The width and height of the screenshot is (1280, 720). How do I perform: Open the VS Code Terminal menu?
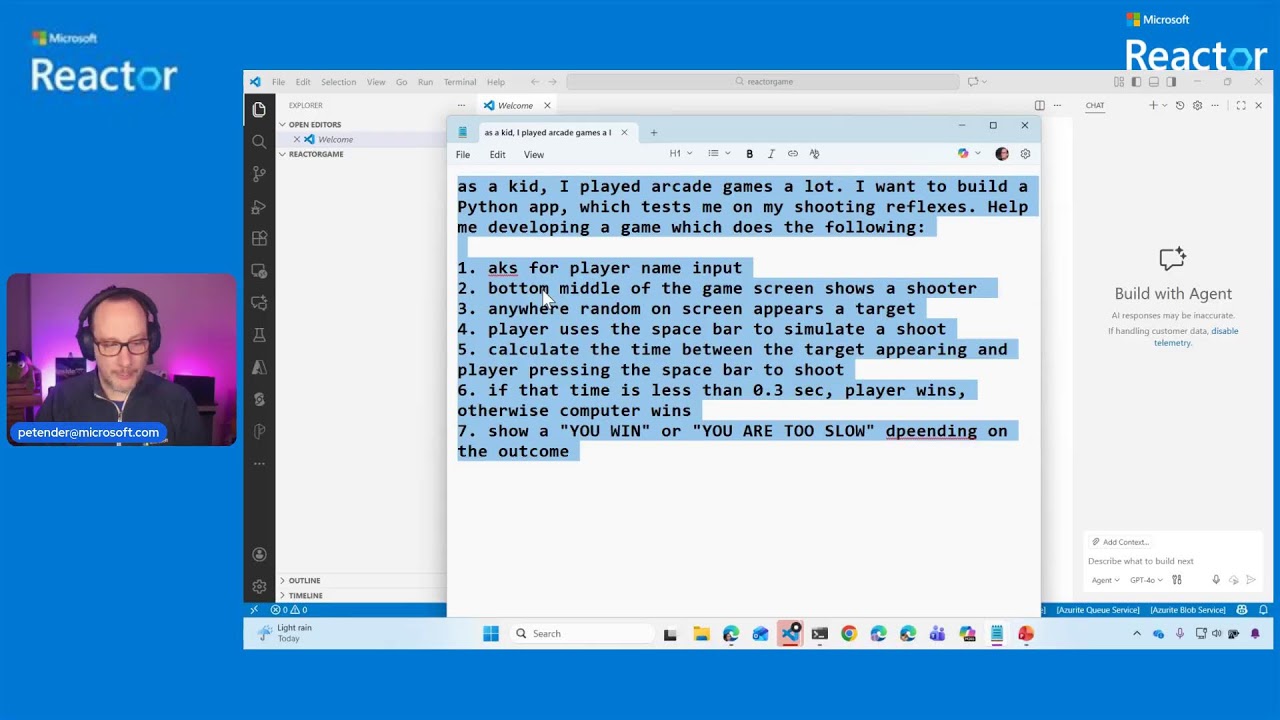pyautogui.click(x=459, y=82)
